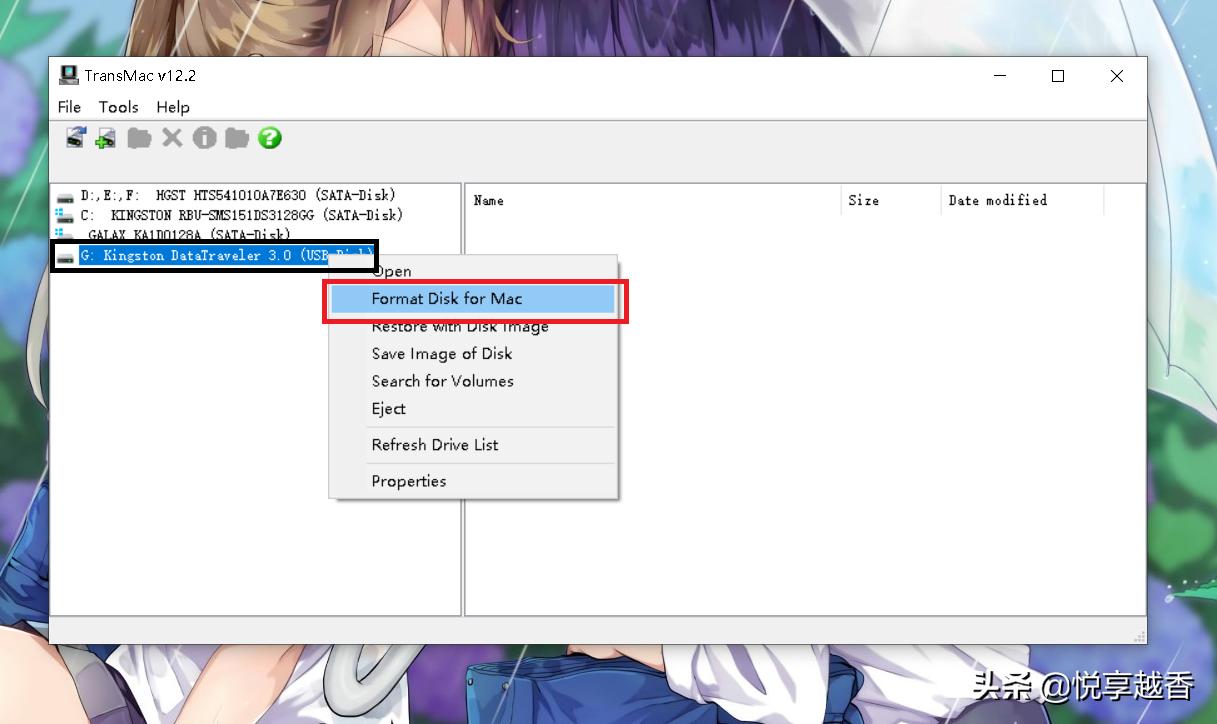Choose Format Disk for Mac
Image resolution: width=1217 pixels, height=724 pixels.
447,298
